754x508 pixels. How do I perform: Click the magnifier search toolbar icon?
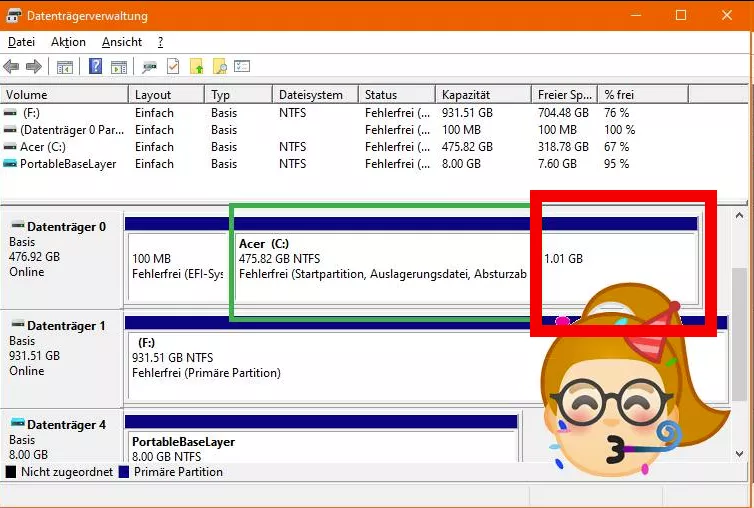pos(220,66)
